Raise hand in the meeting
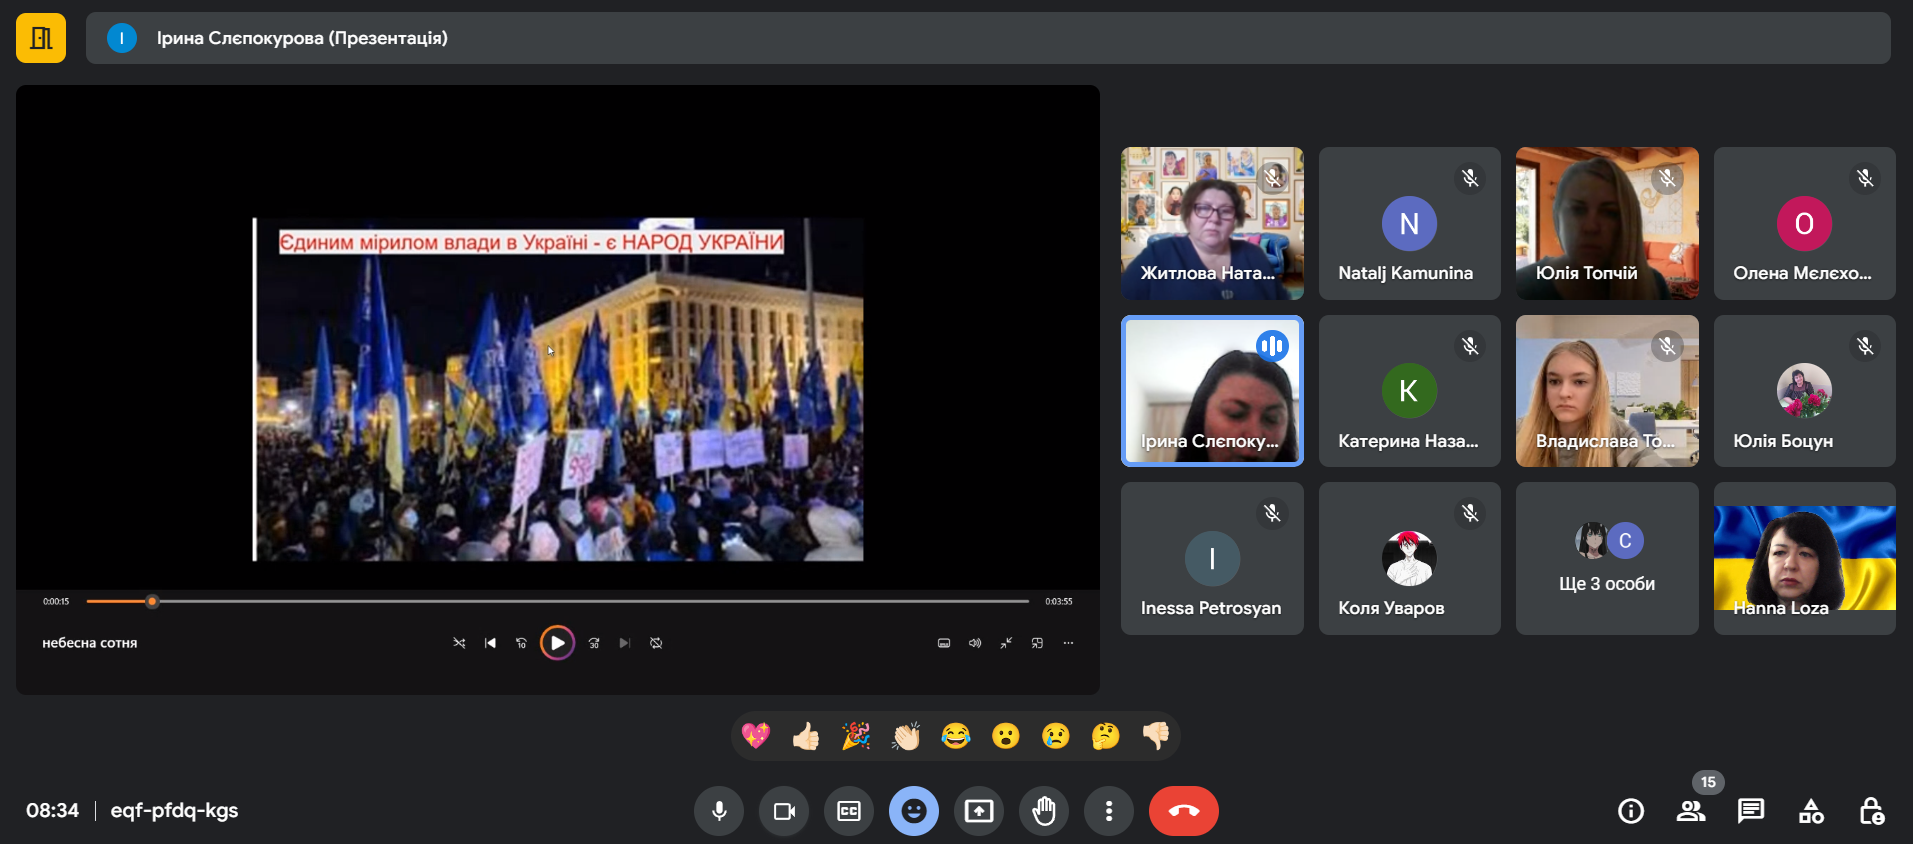 (1044, 811)
